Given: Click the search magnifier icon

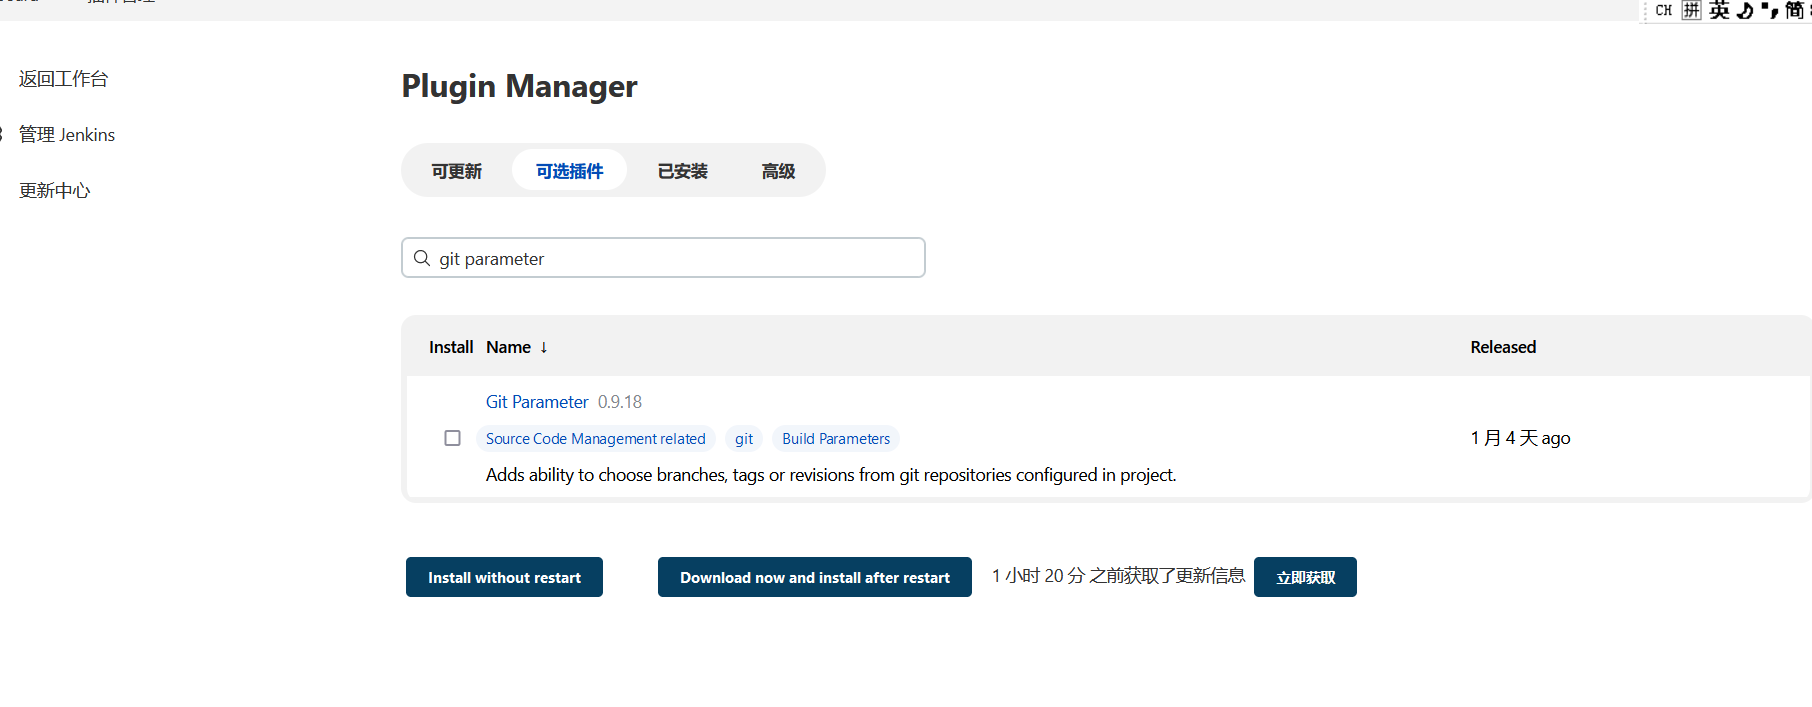Looking at the screenshot, I should pos(422,258).
